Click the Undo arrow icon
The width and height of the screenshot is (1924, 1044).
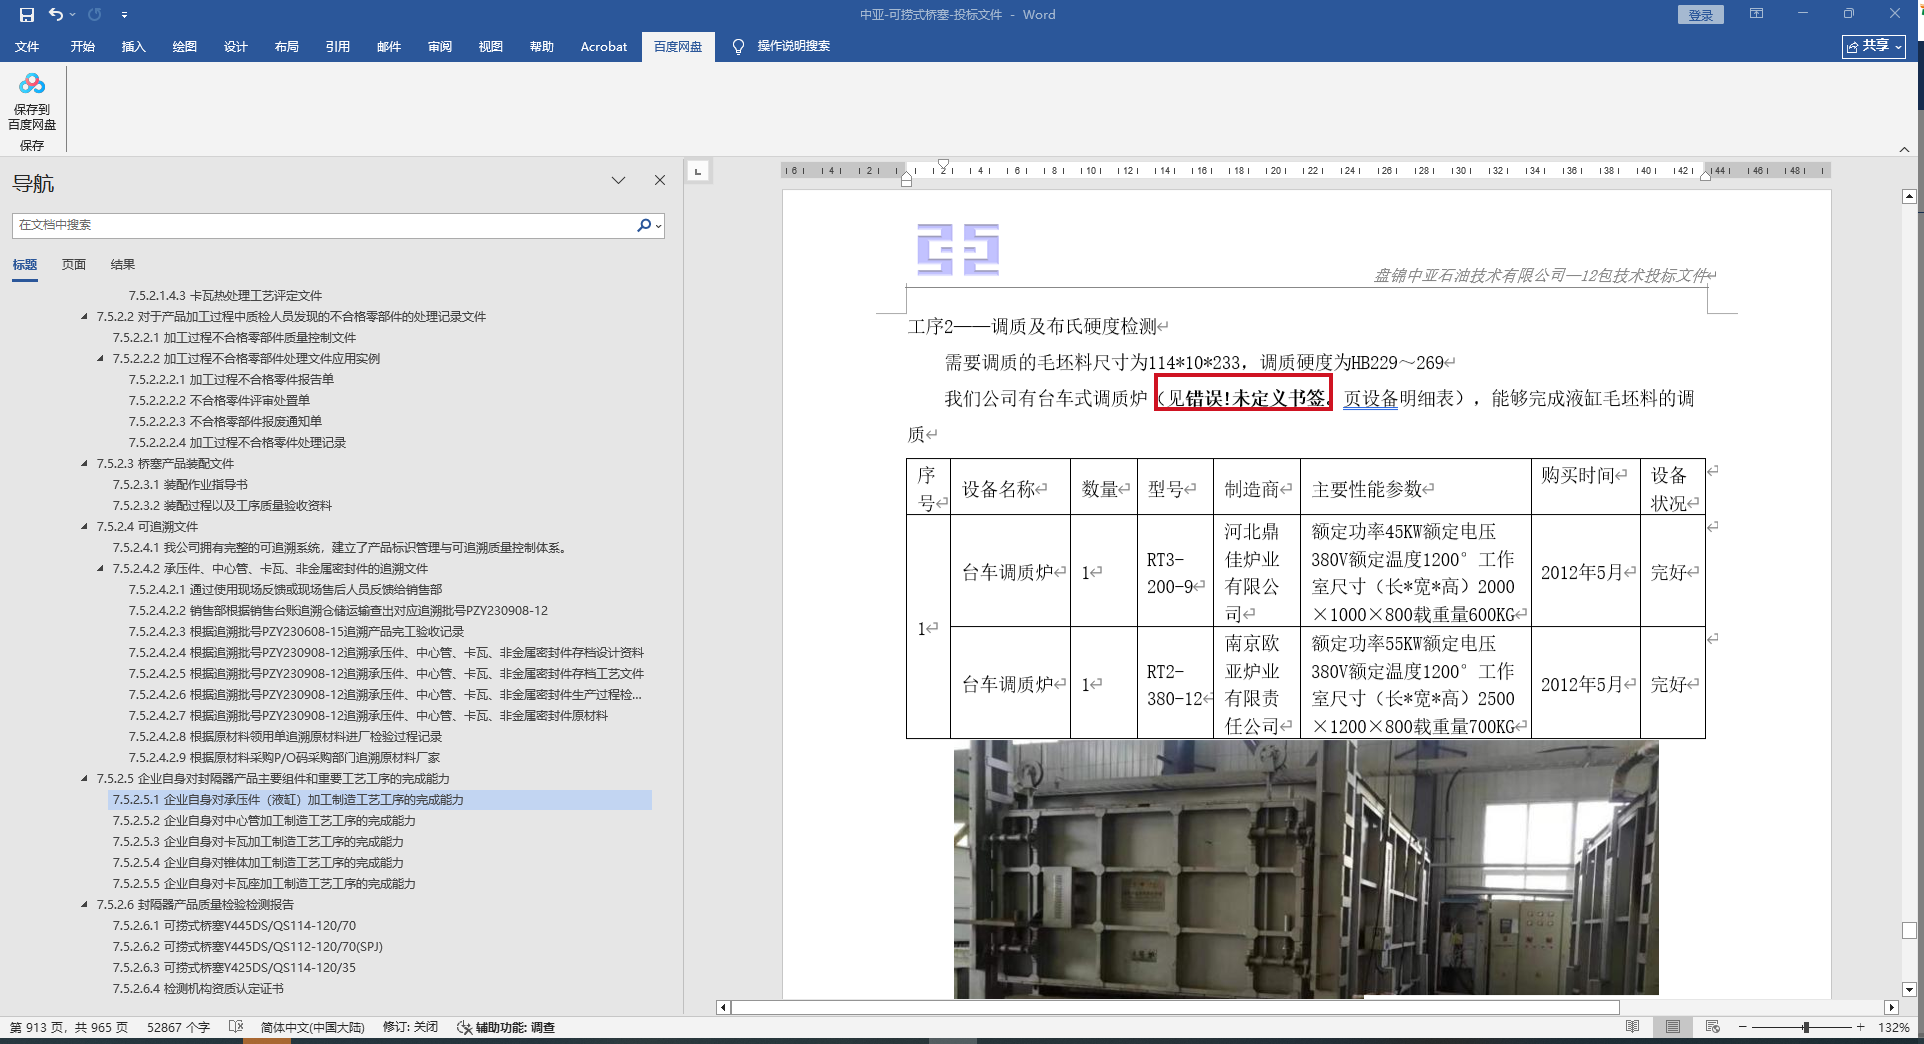(x=56, y=15)
